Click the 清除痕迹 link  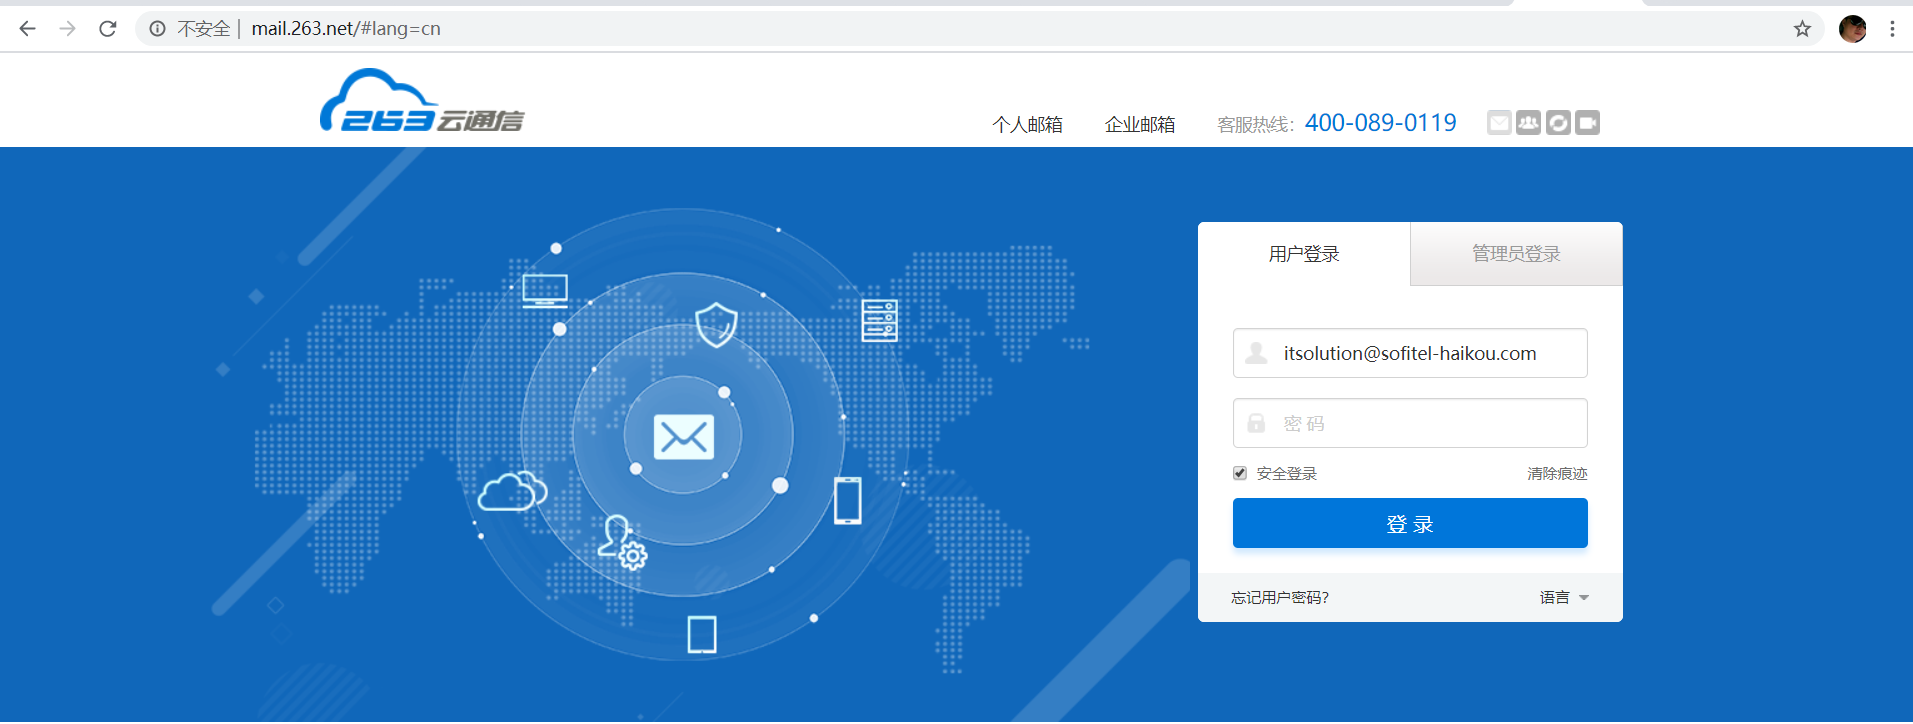[x=1557, y=473]
